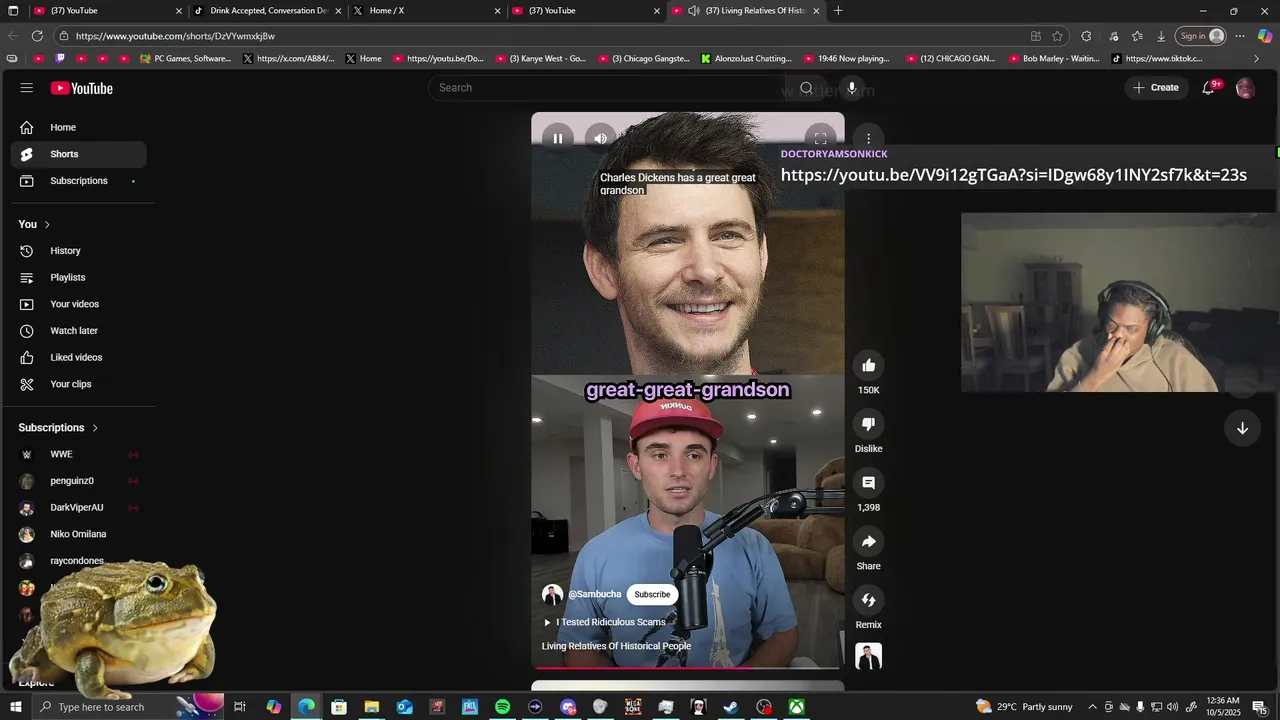This screenshot has height=720, width=1280.
Task: Open Kanye West bookmark
Action: click(540, 59)
